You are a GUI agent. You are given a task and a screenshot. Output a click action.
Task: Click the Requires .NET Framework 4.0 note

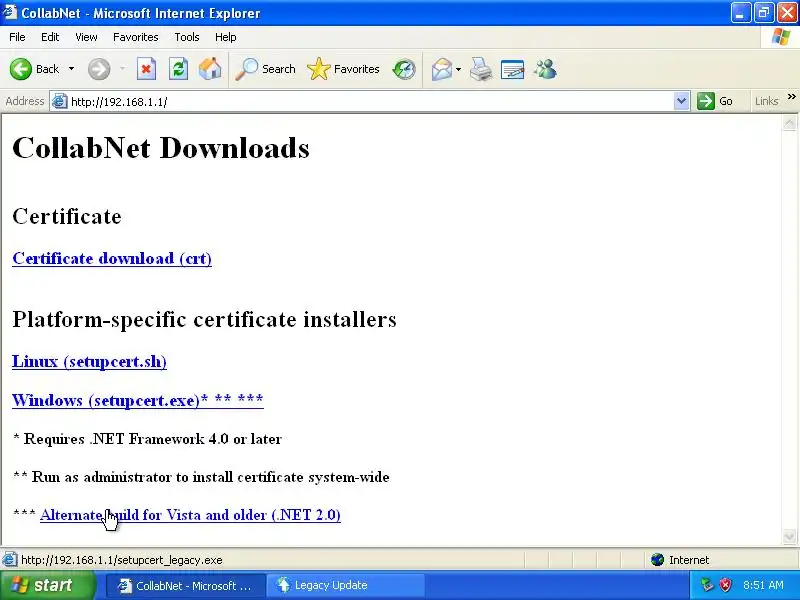point(147,439)
